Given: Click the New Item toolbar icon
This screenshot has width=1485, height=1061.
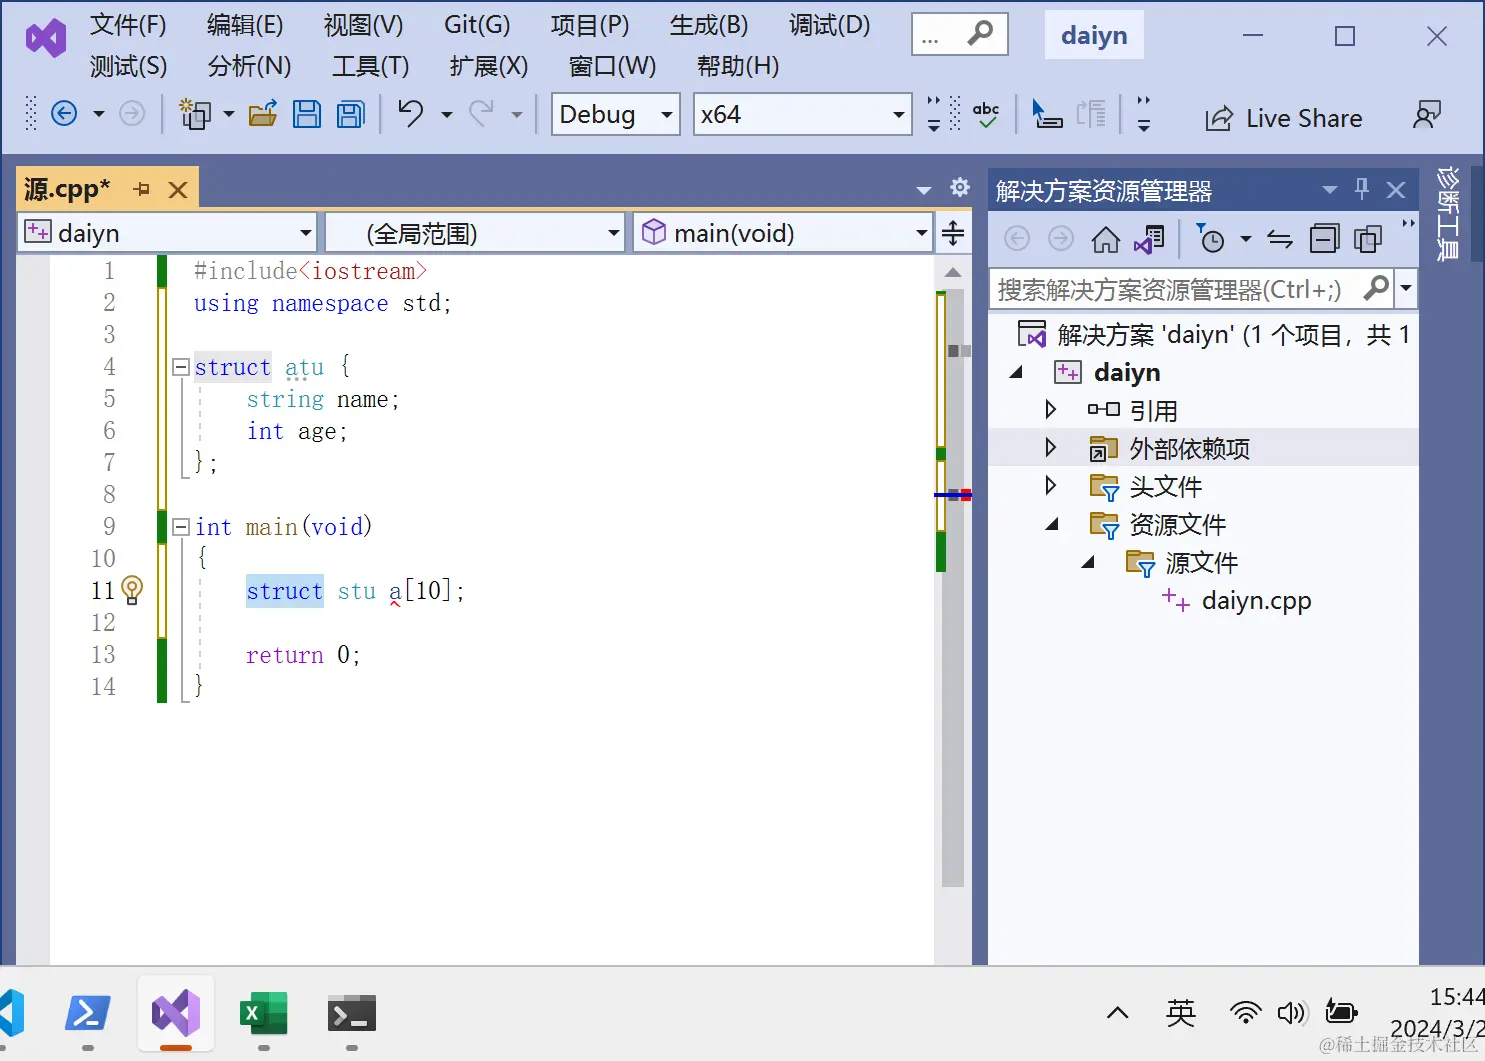Looking at the screenshot, I should pos(195,114).
